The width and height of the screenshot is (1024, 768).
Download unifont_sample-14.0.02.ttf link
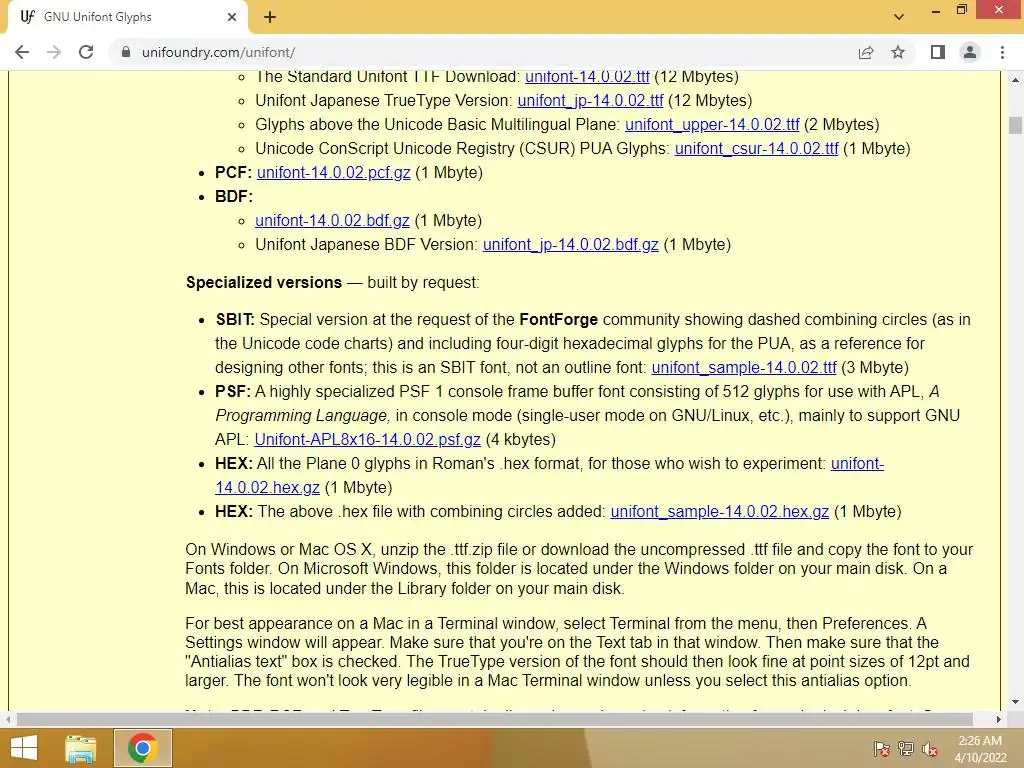pyautogui.click(x=744, y=368)
